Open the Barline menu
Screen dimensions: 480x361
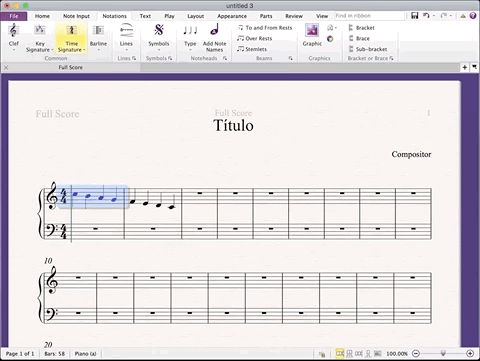(x=98, y=37)
